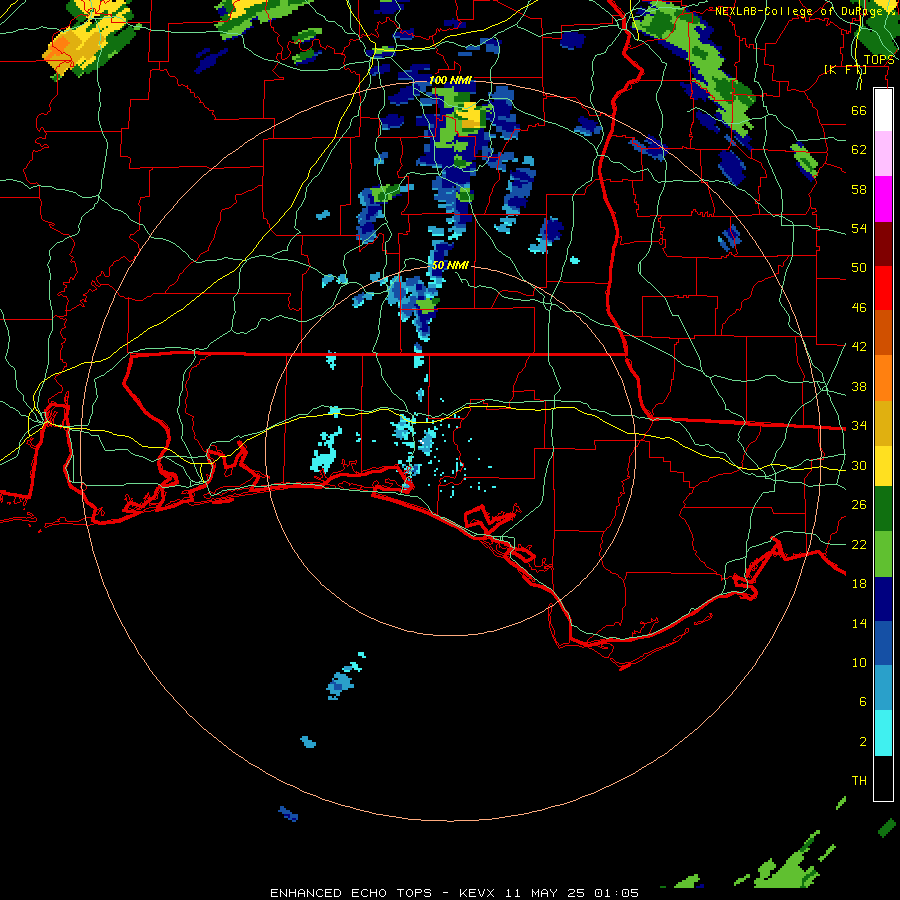Pick the bright orange legend swatch

883,378
